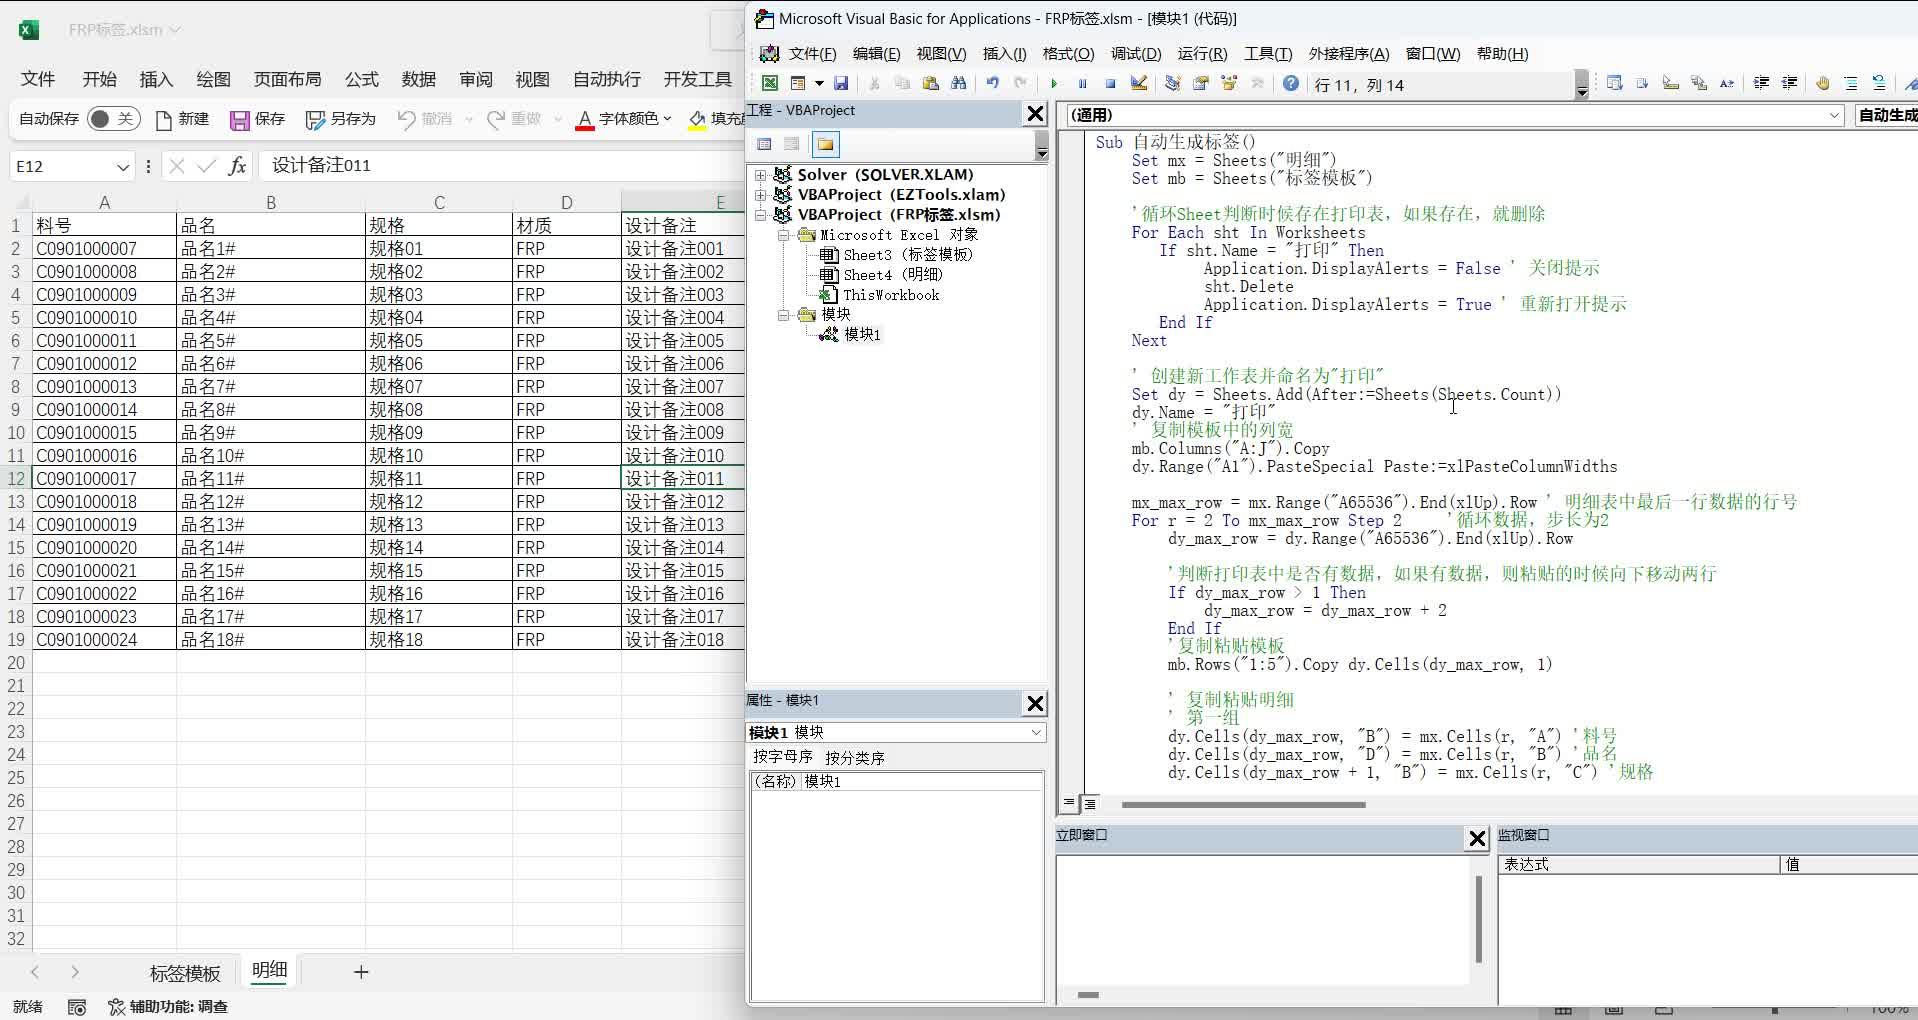This screenshot has width=1918, height=1020.
Task: Run the macro with the green play icon
Action: 1054,84
